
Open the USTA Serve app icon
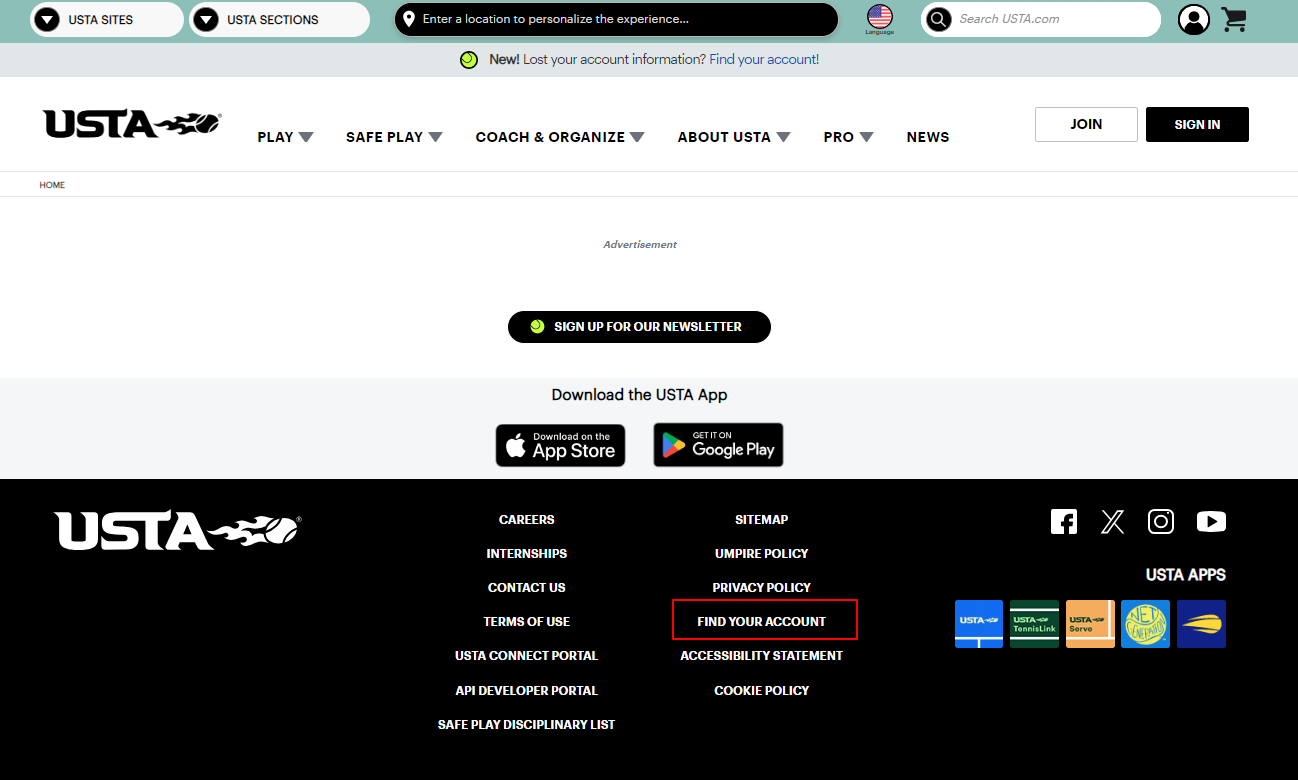[x=1090, y=623]
